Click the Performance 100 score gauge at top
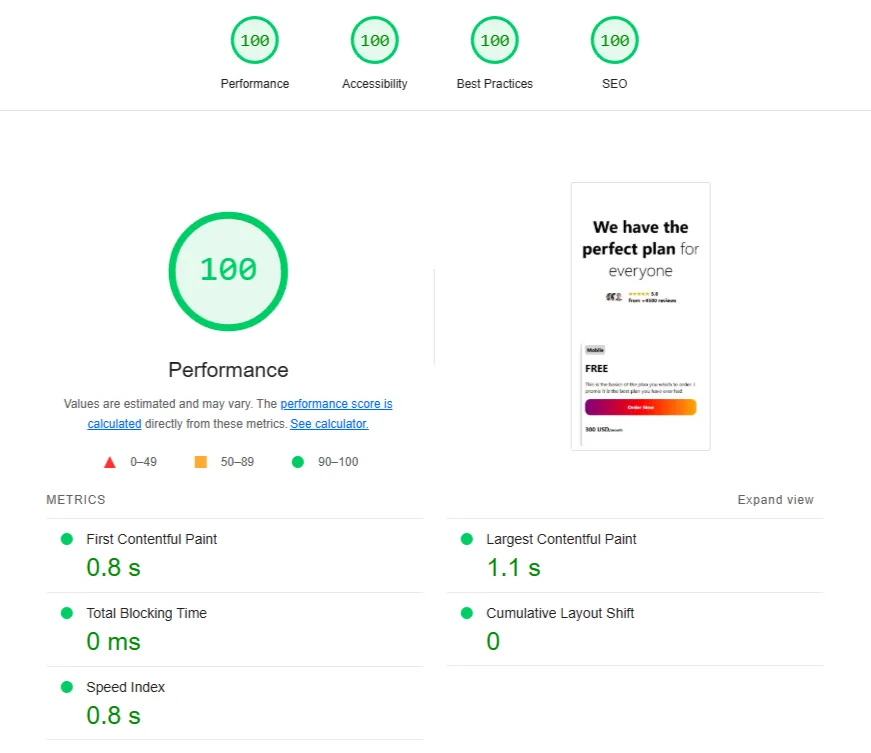The width and height of the screenshot is (871, 753). 254,40
